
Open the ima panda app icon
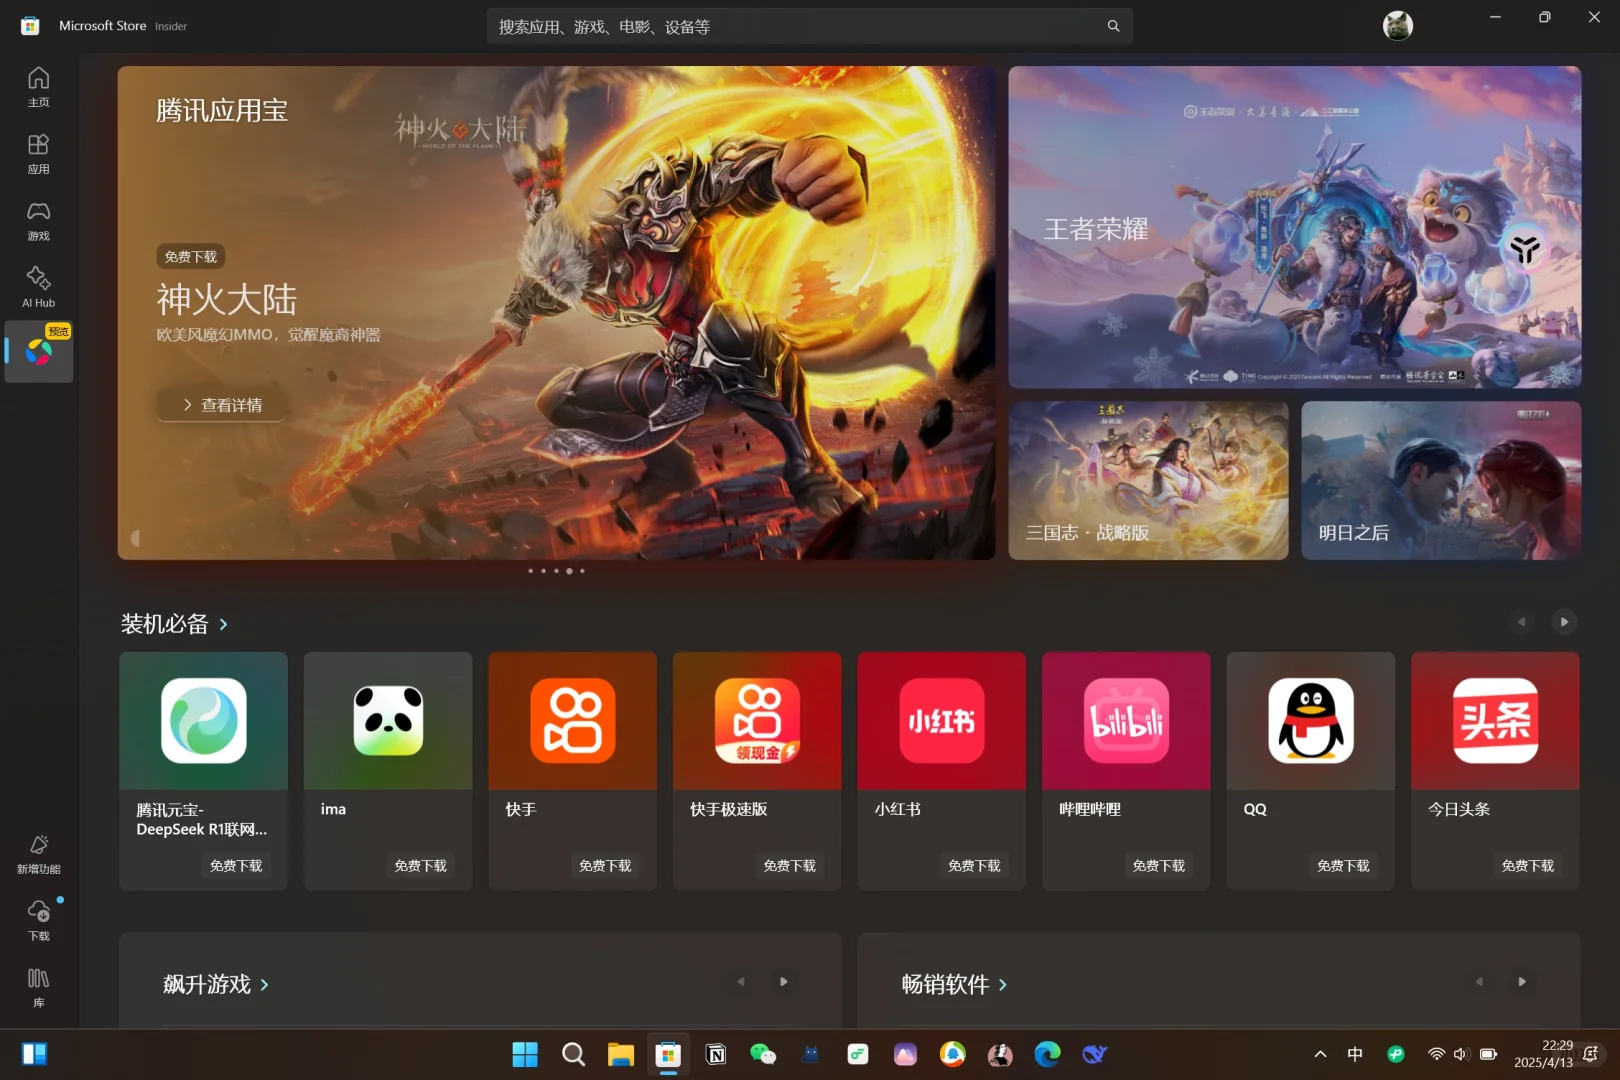388,720
